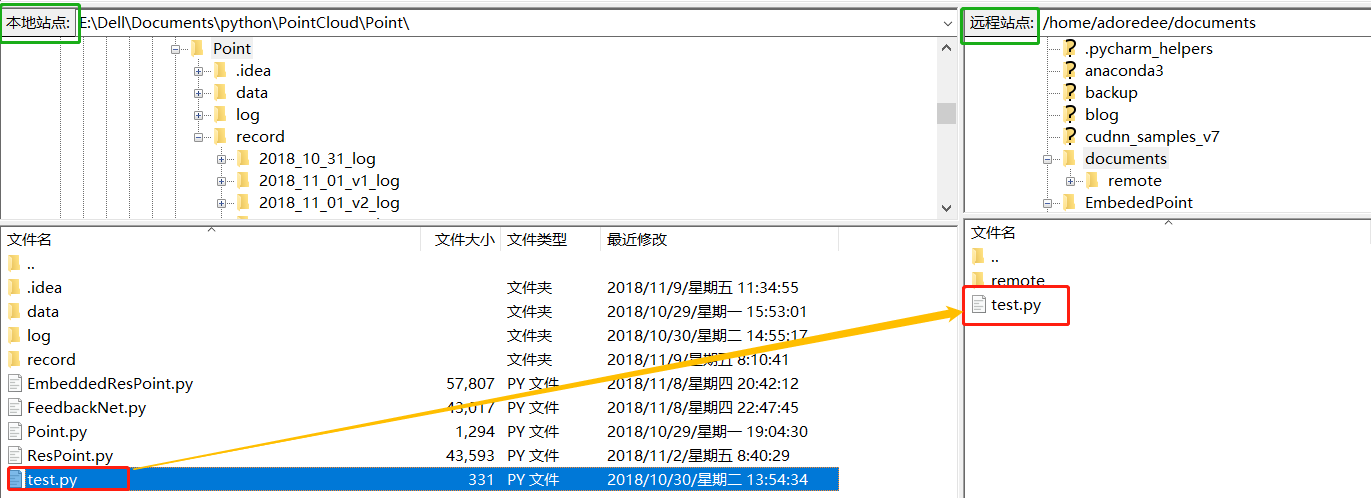Screen dimensions: 1371x498
Task: Click the backup question-mark folder icon
Action: [1069, 92]
